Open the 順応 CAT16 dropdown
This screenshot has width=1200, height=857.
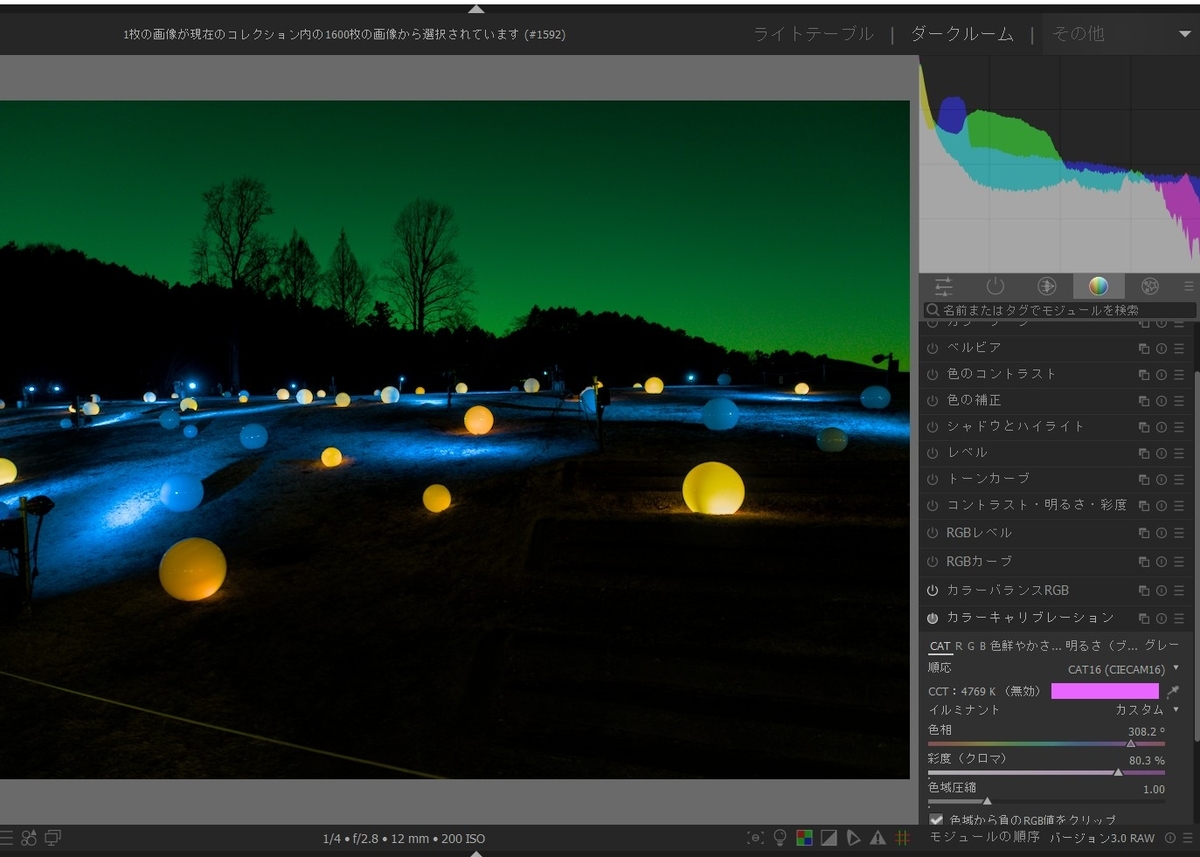(x=1054, y=668)
